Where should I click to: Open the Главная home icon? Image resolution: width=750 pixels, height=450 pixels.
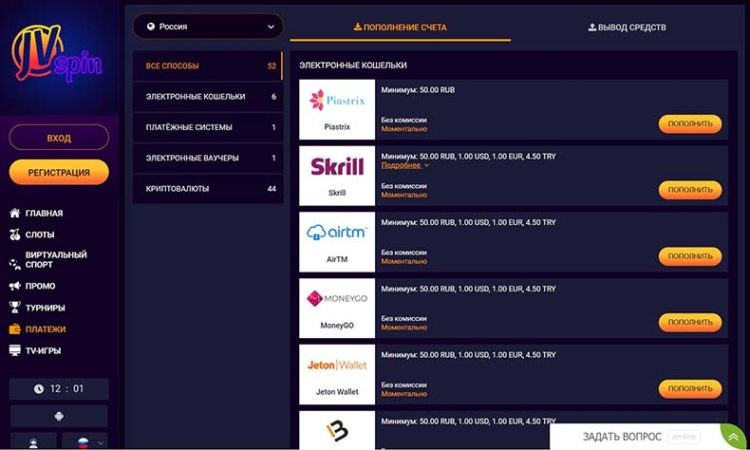[x=15, y=213]
